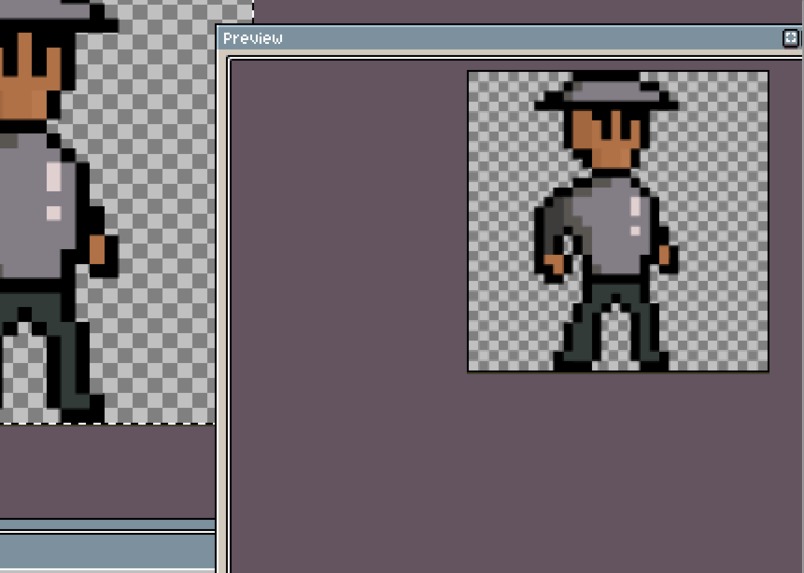This screenshot has width=804, height=573.
Task: Click the preview character's dark green trousers
Action: [611, 321]
